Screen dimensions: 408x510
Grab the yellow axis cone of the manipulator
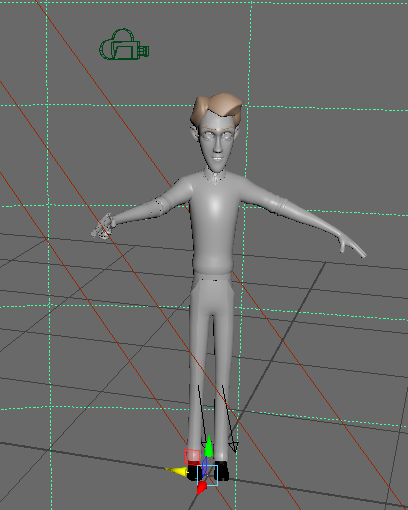(x=177, y=471)
